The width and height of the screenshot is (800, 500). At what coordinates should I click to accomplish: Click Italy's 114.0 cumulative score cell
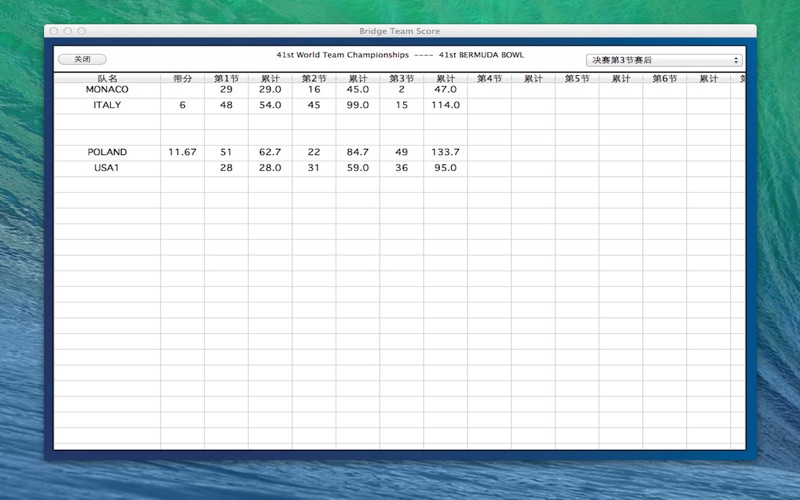445,105
